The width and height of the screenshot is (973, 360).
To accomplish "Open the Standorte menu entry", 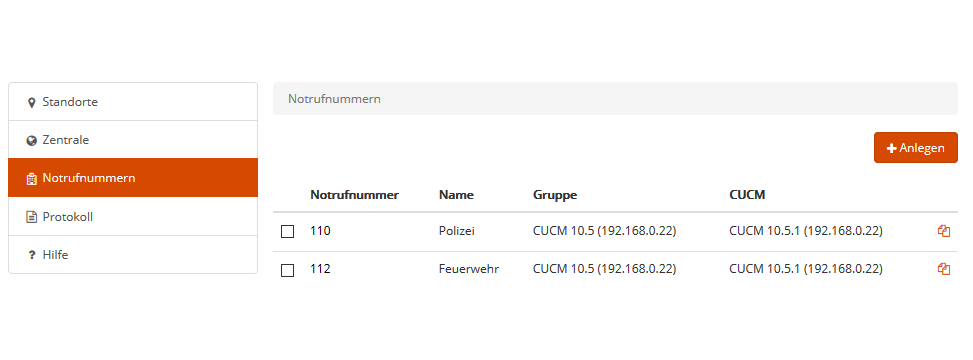I will (x=133, y=102).
